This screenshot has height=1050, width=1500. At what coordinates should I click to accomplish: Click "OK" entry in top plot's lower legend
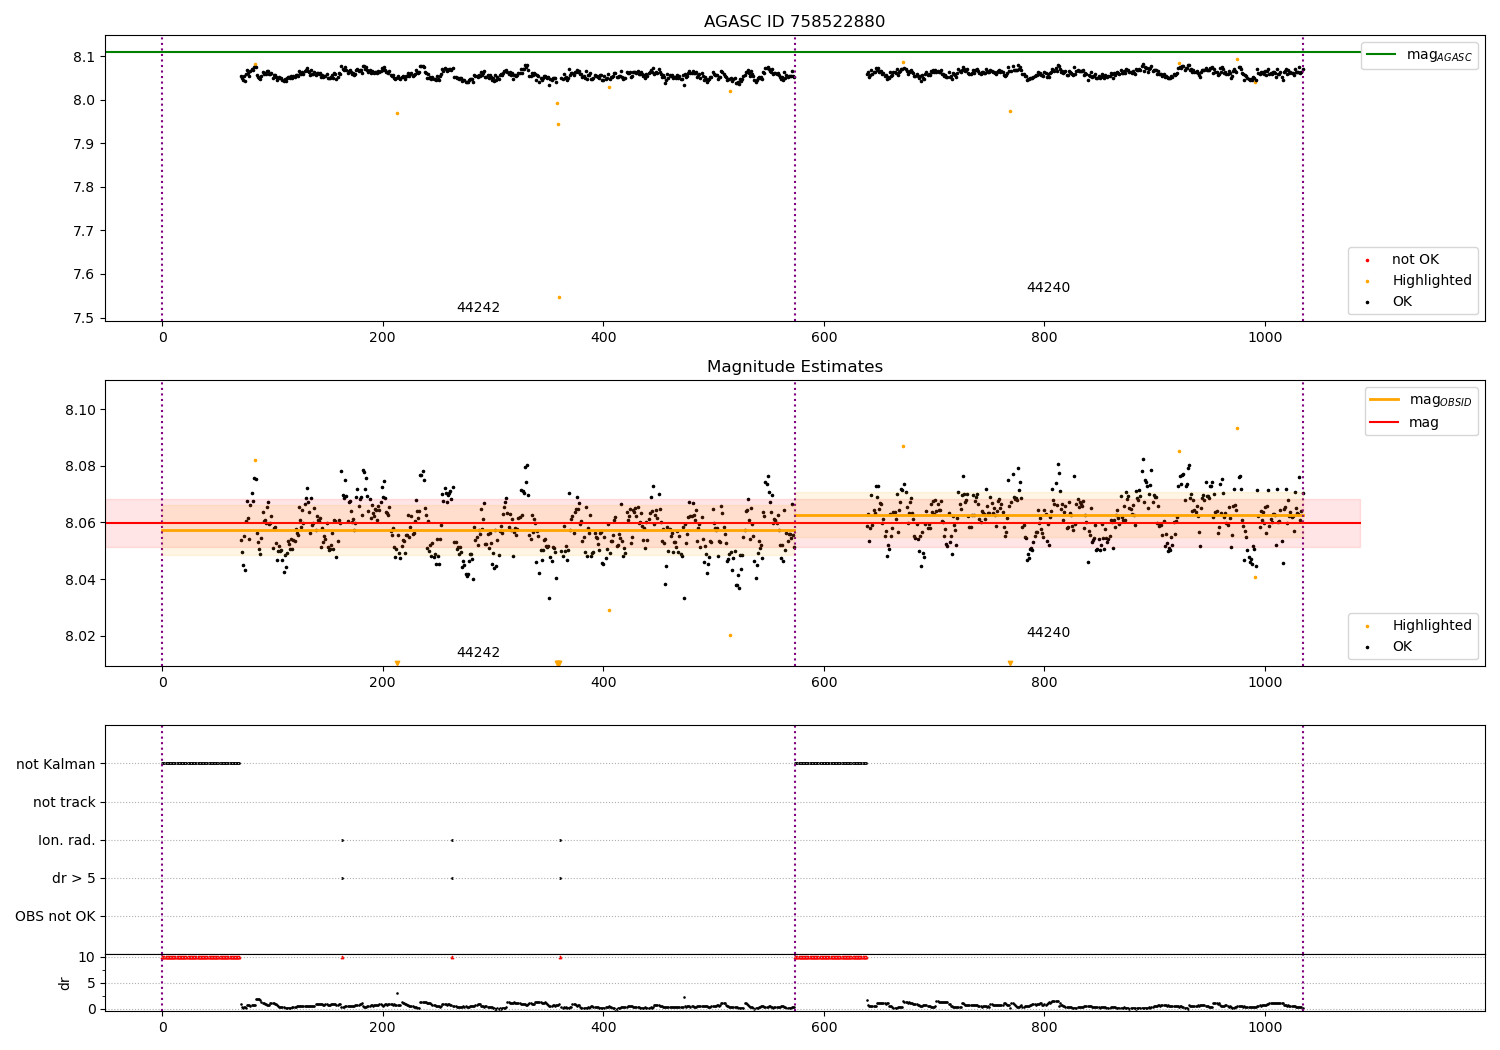(1402, 302)
